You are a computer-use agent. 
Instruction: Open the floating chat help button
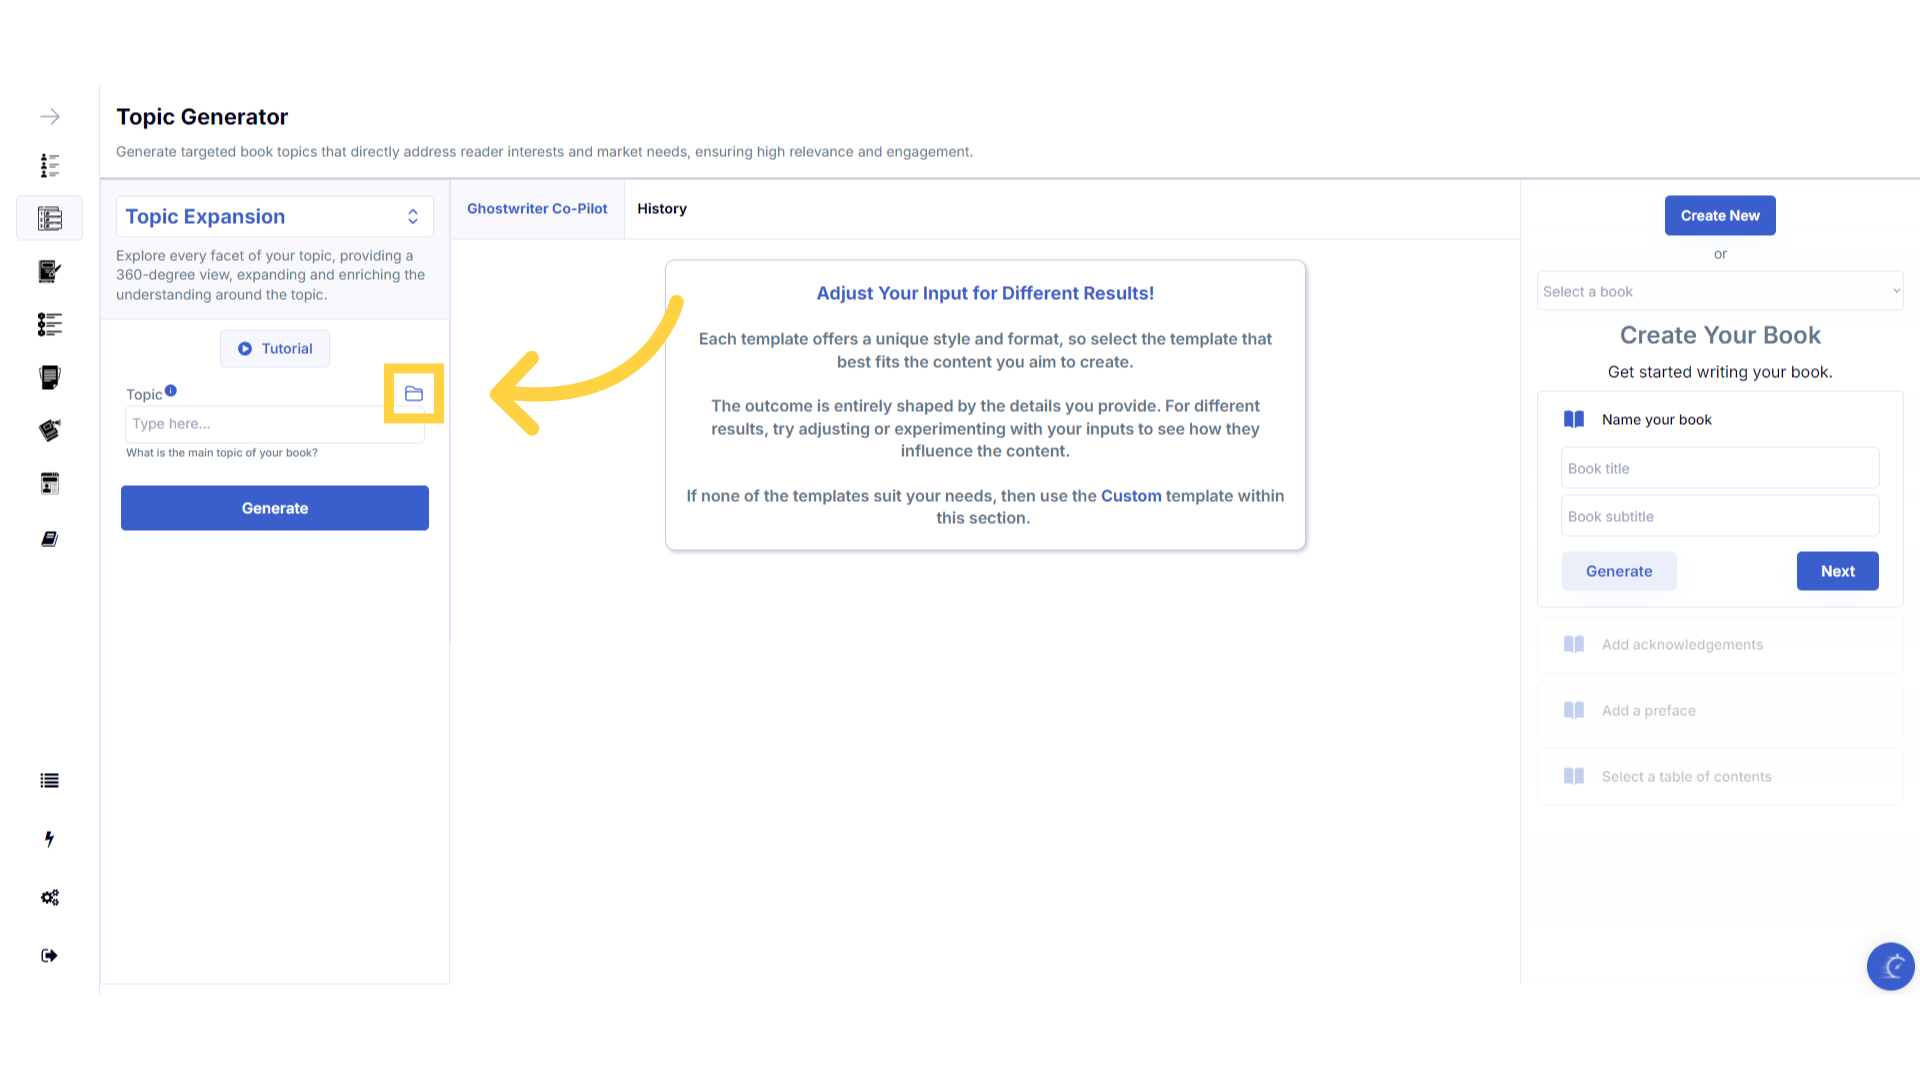click(x=1890, y=966)
